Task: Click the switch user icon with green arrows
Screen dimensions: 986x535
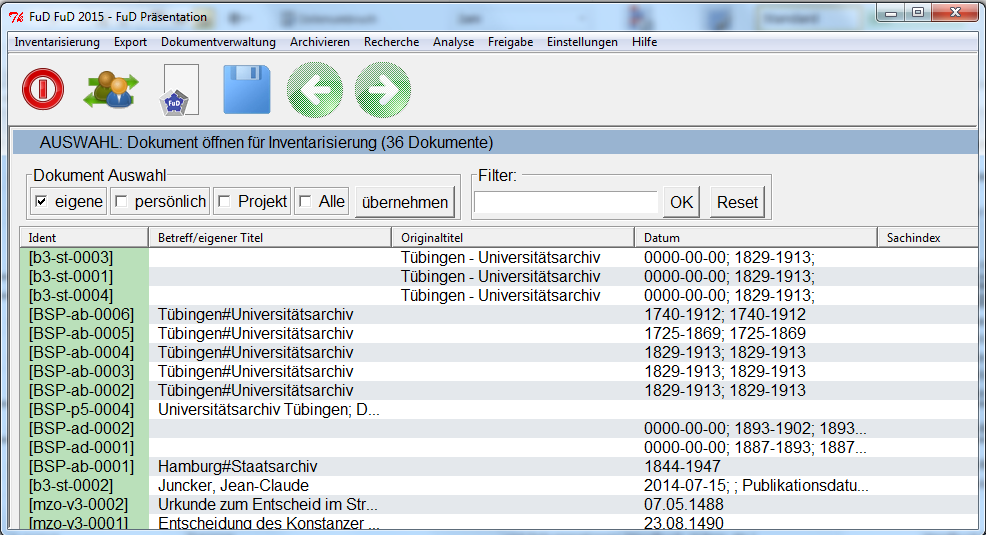Action: 111,91
